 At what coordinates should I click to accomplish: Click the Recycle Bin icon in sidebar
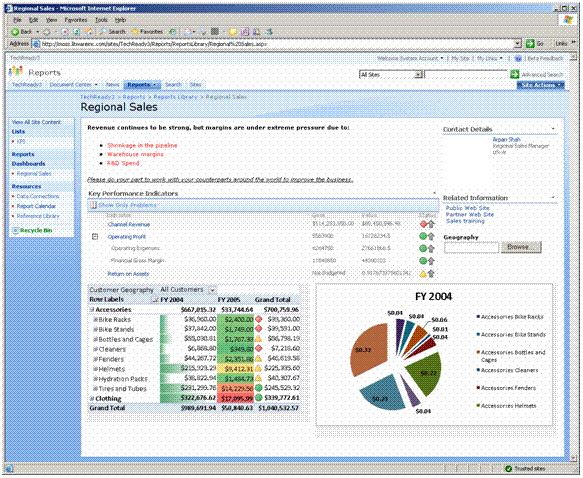tap(16, 230)
